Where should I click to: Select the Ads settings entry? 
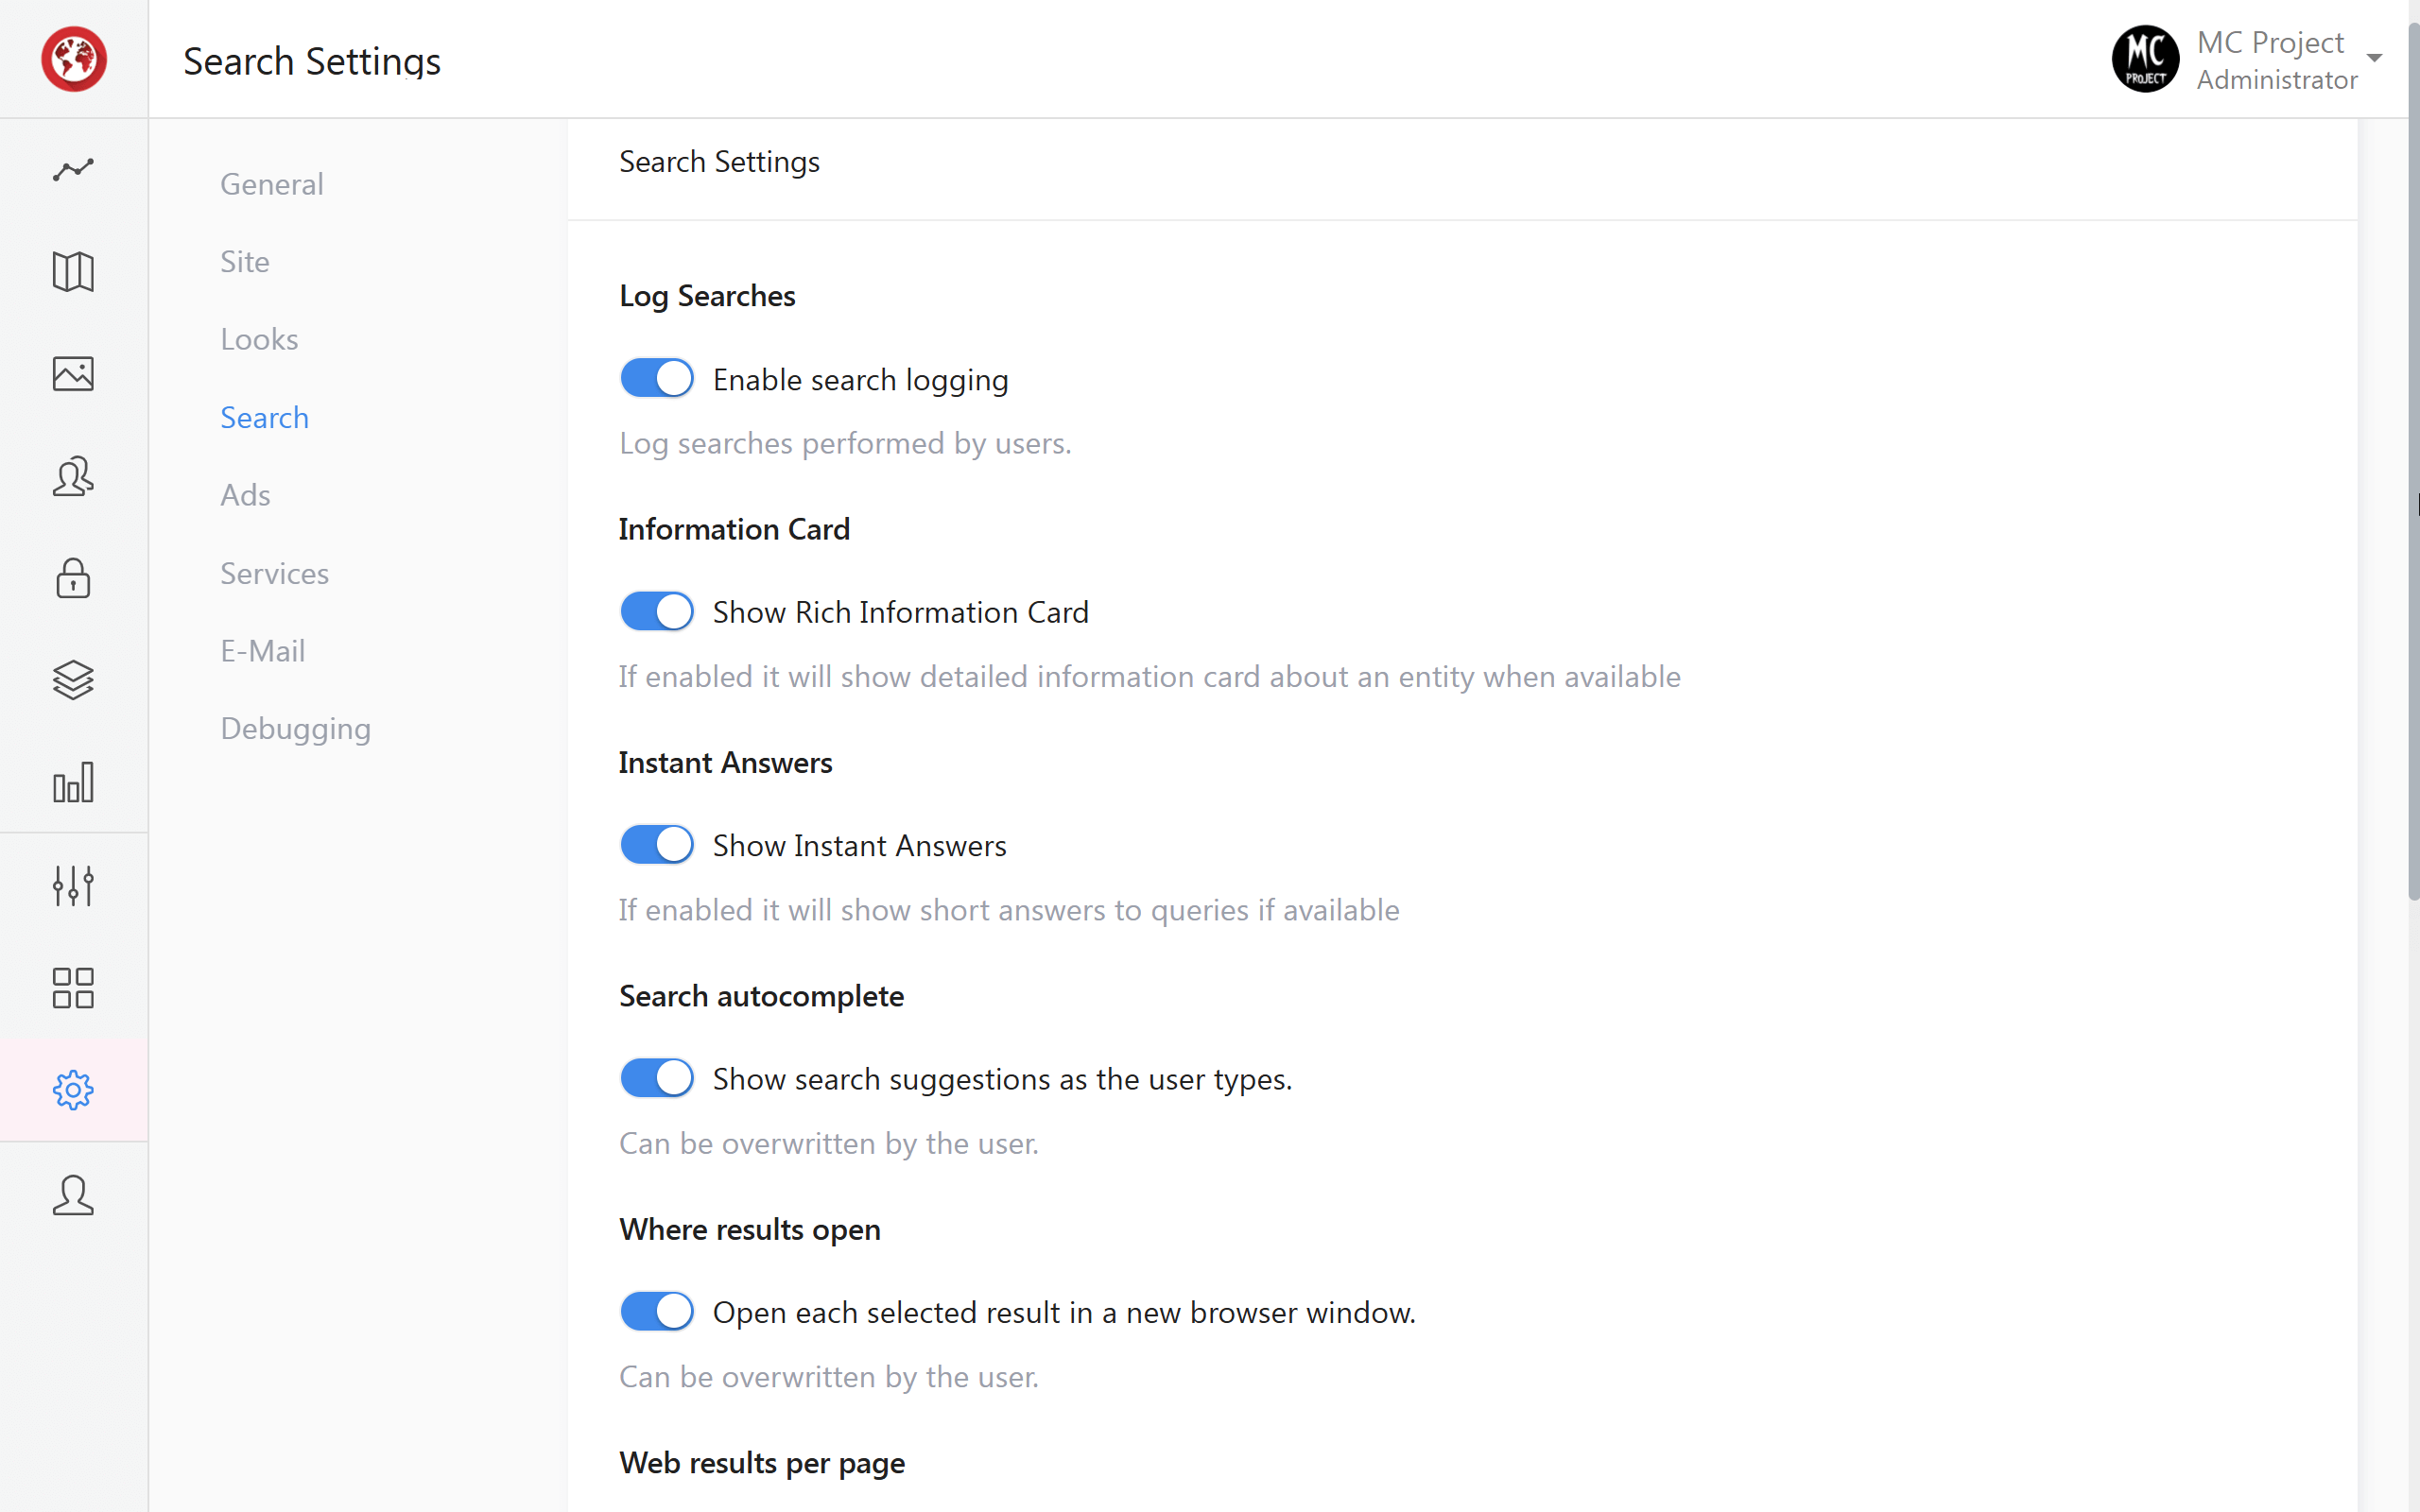[x=245, y=494]
